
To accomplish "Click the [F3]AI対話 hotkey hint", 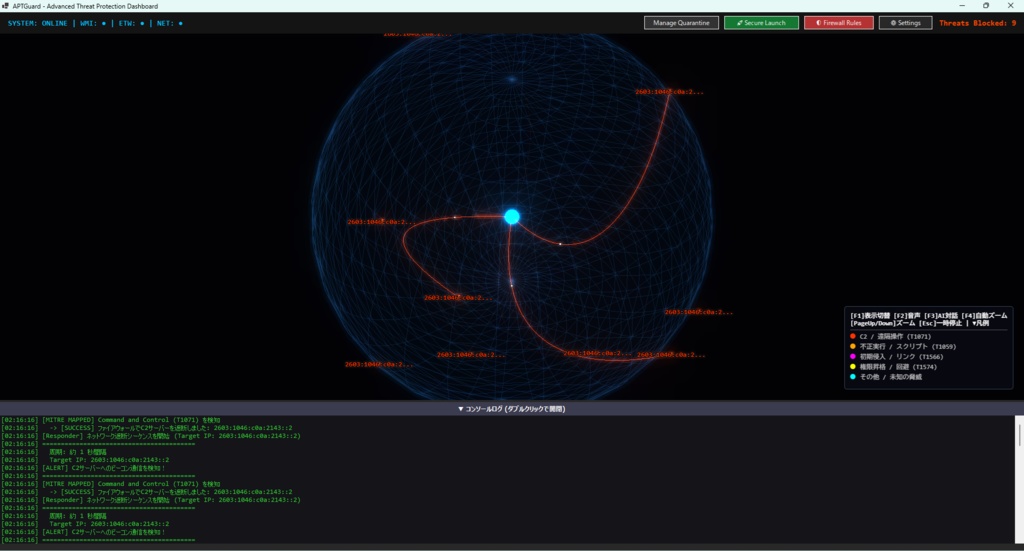I will point(940,315).
